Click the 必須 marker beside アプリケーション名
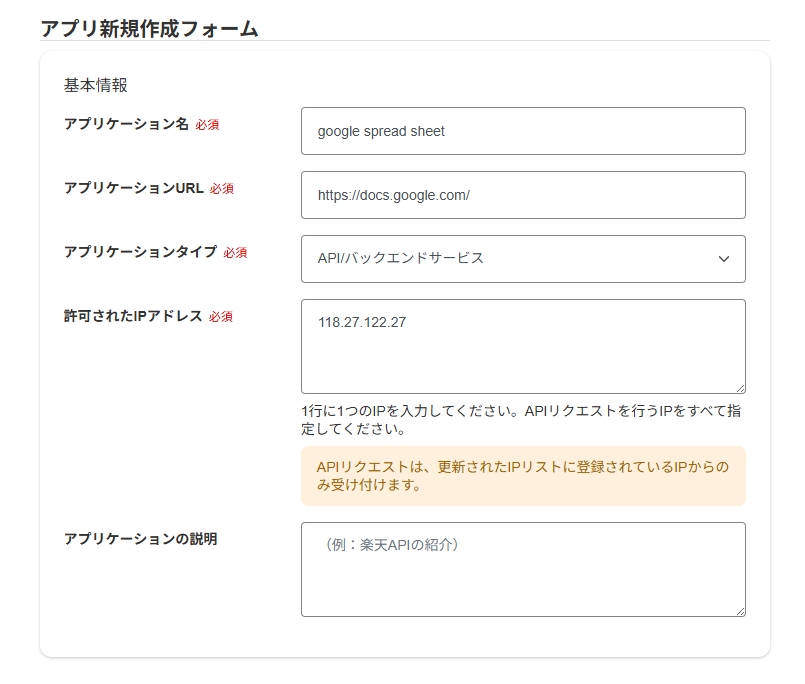This screenshot has height=684, width=805. point(207,125)
